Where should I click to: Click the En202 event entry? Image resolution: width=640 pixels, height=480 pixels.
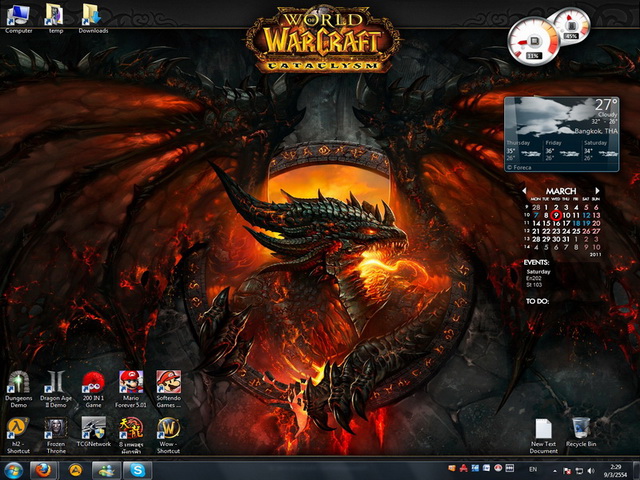click(534, 278)
